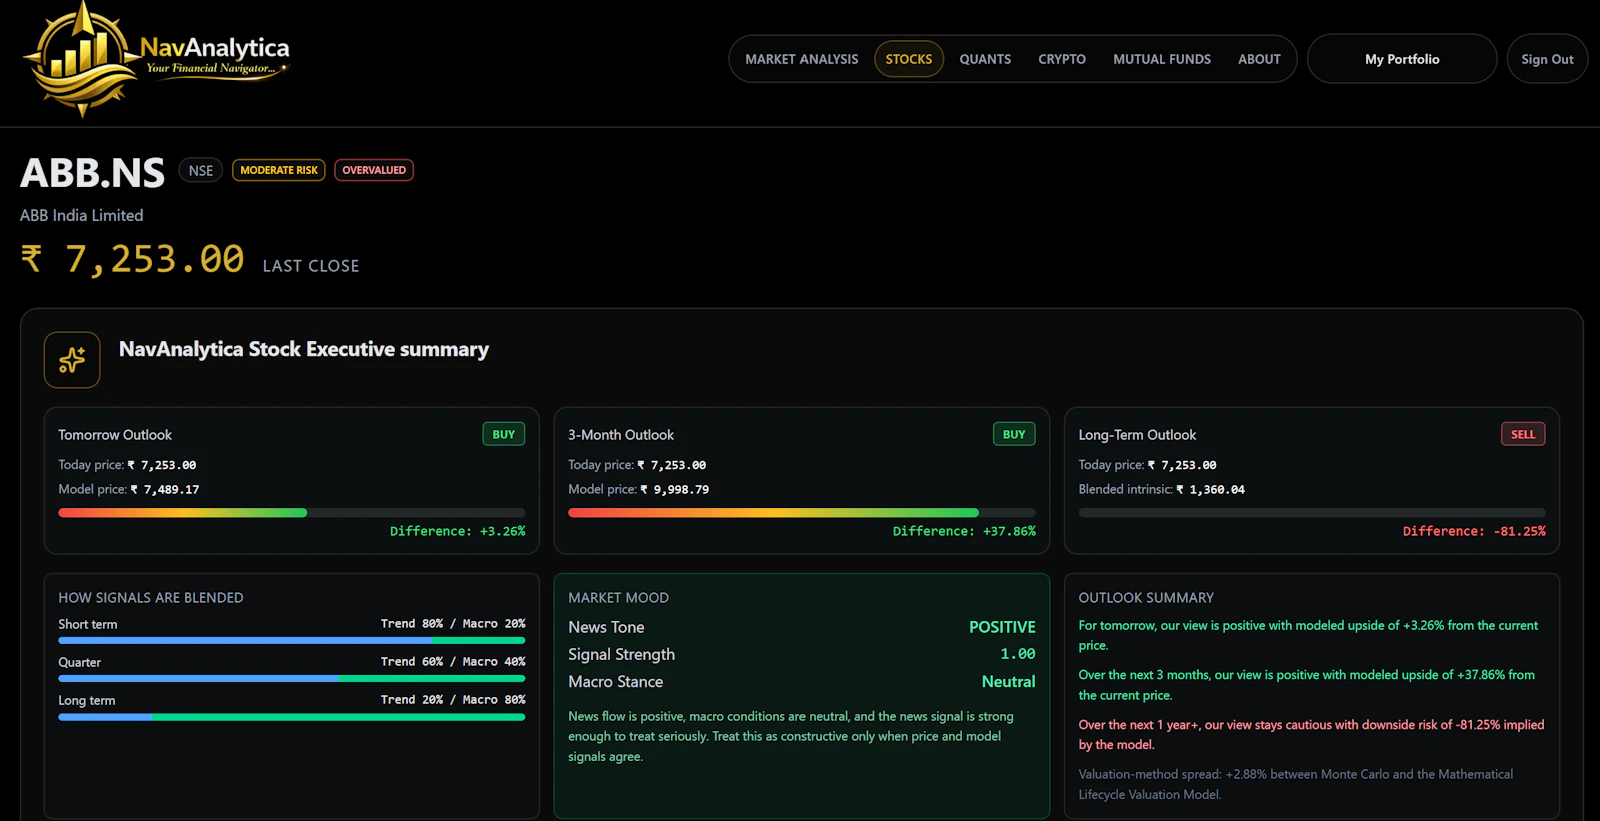This screenshot has width=1600, height=821.
Task: Click the Long term blend bar
Action: pyautogui.click(x=291, y=717)
